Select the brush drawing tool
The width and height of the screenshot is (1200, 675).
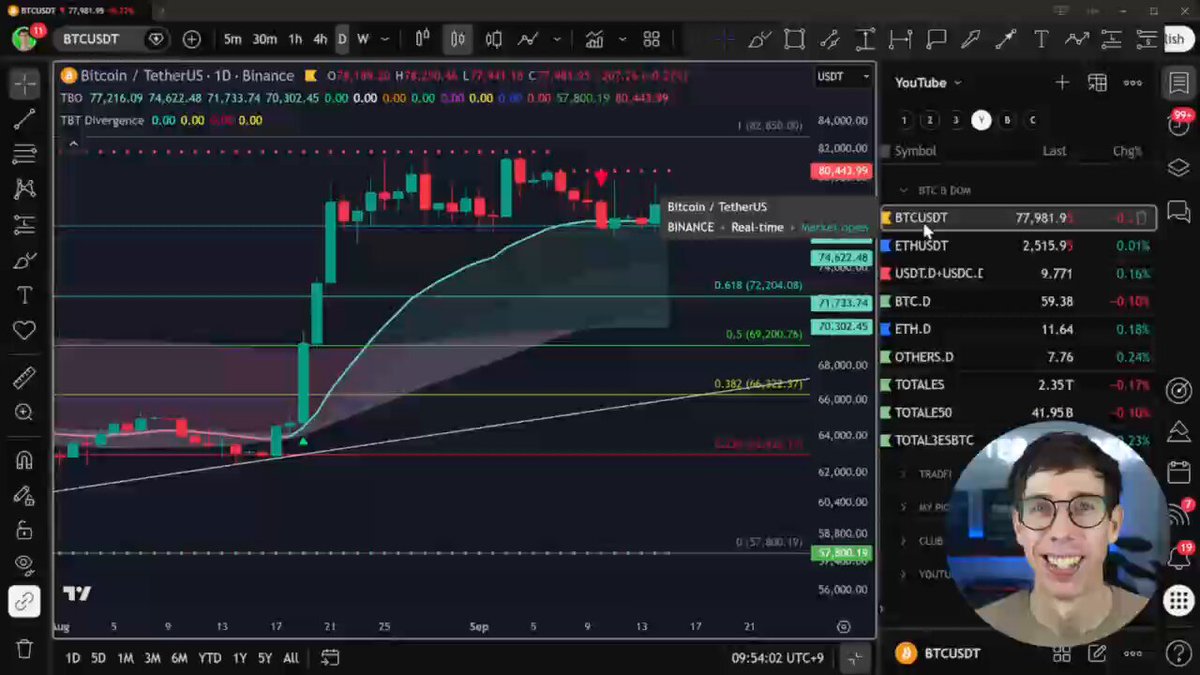(24, 261)
